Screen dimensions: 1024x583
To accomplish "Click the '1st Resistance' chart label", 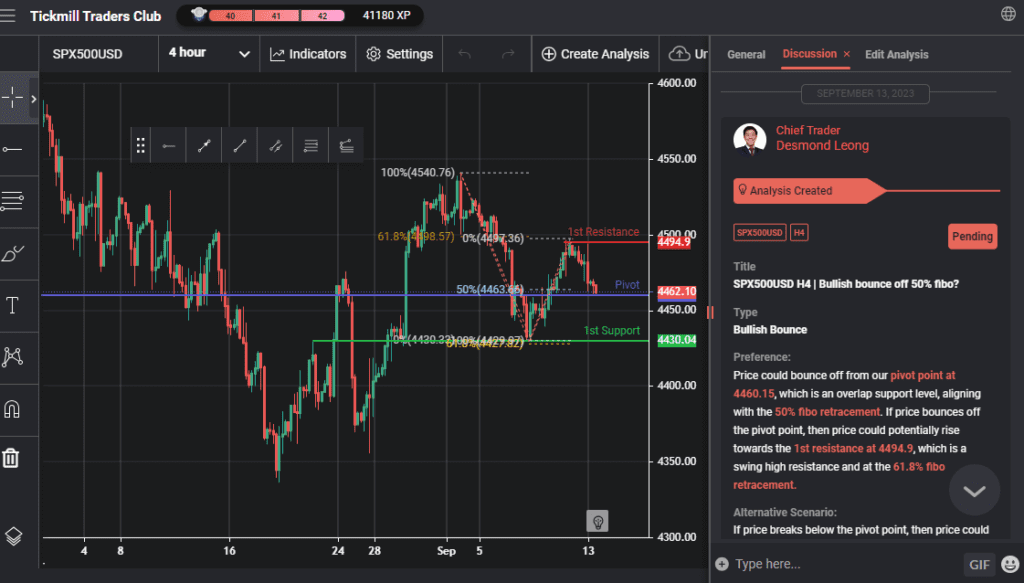I will coord(603,232).
